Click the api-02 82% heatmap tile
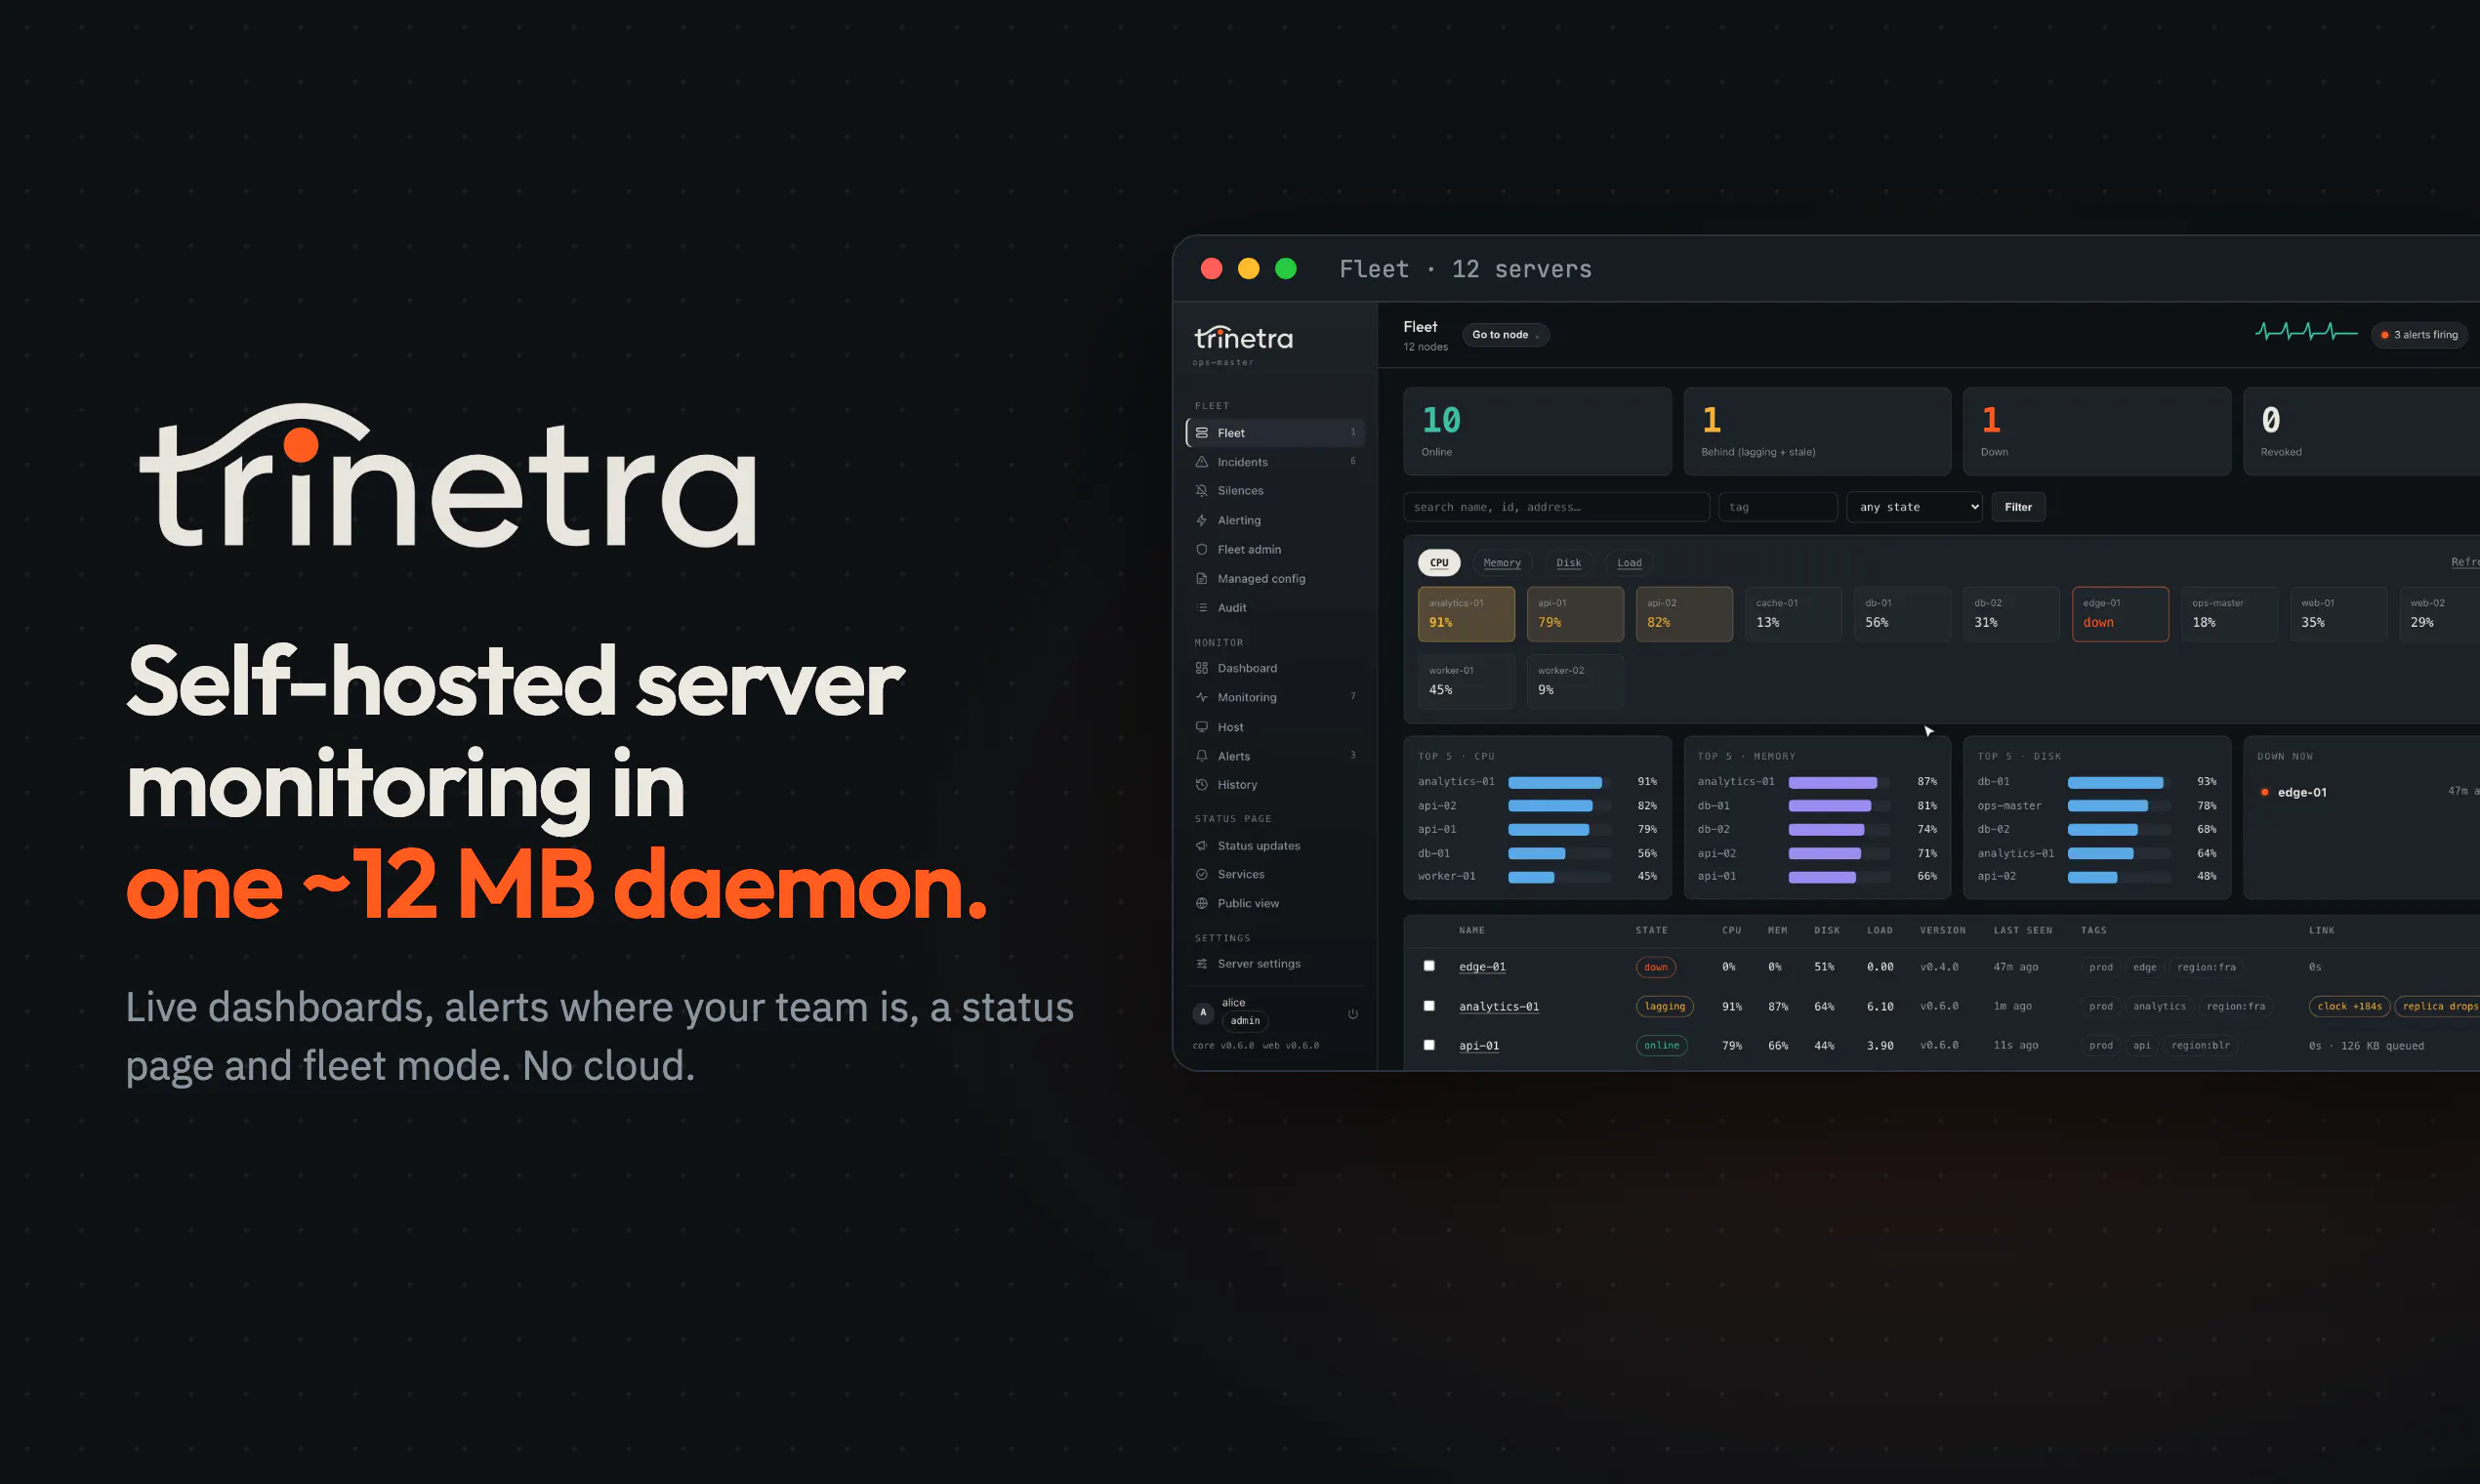The image size is (2480, 1484). 1684,614
